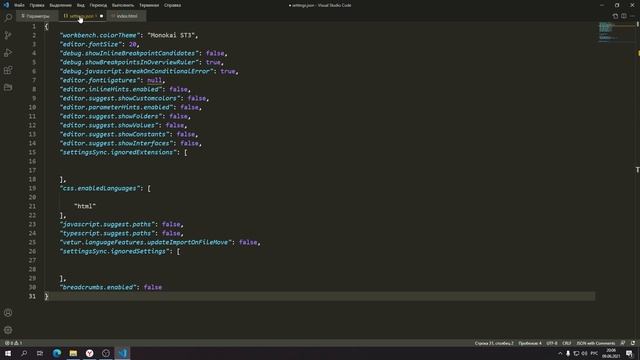Click the true value of breakOnConditionalError
Screen dimensions: 640x360
click(x=228, y=71)
